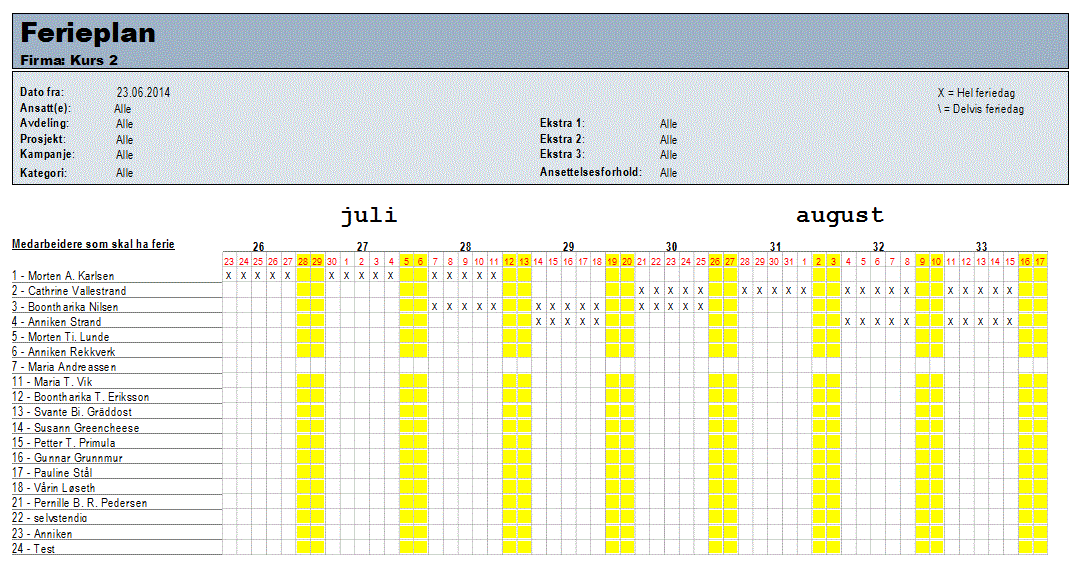Screen dimensions: 1083x567
Task: Select the 'Kampanje:' label
Action: click(48, 154)
